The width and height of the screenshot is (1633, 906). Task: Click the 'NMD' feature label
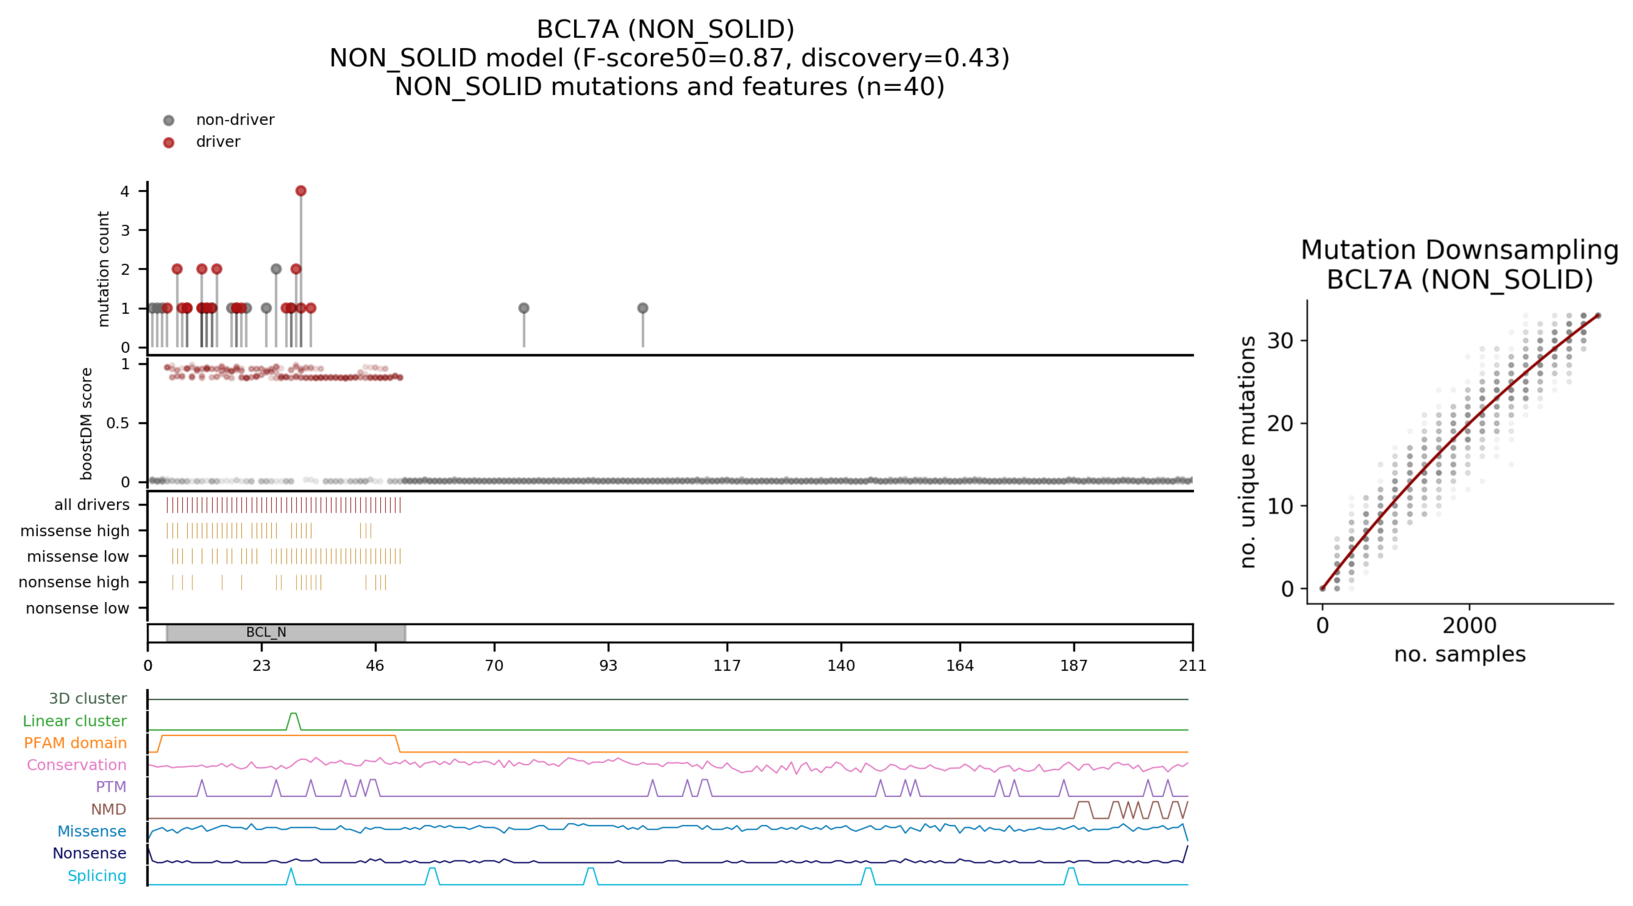[x=109, y=809]
